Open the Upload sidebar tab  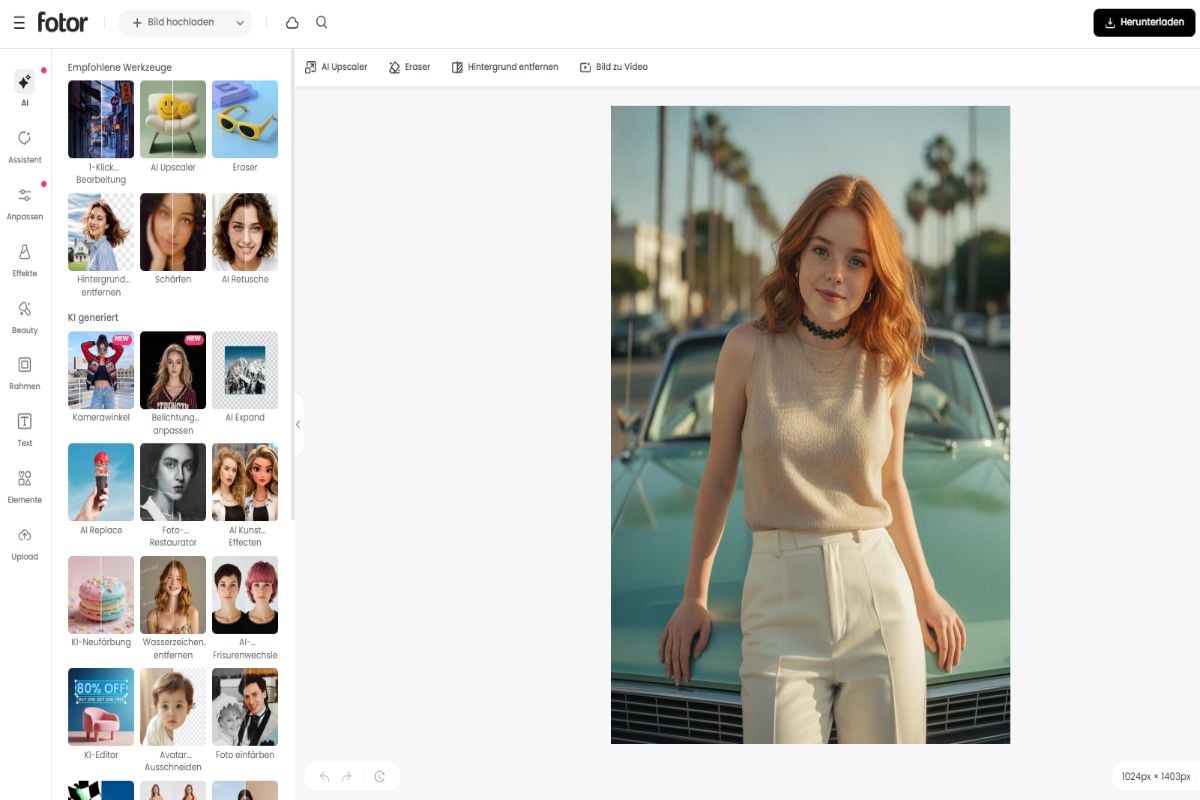pos(25,543)
